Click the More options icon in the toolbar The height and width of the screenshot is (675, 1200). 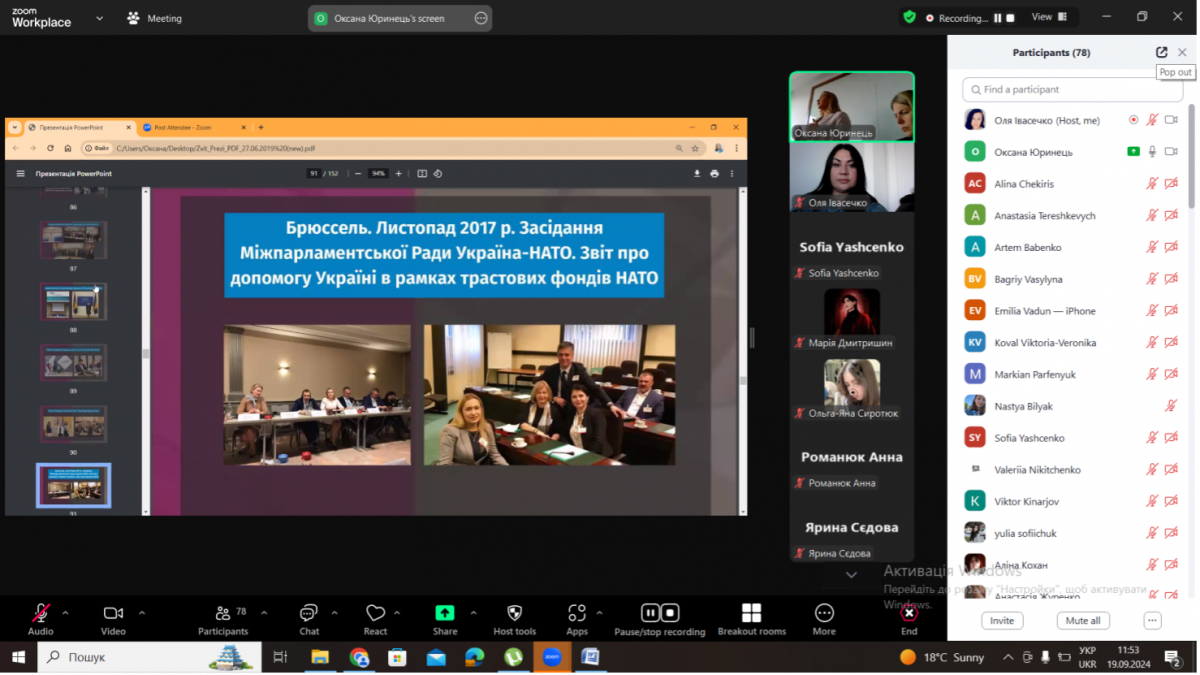pos(824,614)
